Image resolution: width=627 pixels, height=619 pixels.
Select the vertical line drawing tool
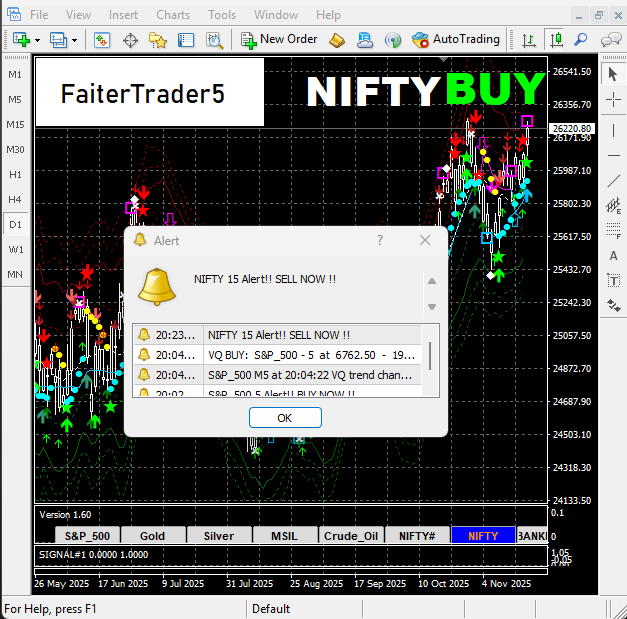click(x=614, y=128)
